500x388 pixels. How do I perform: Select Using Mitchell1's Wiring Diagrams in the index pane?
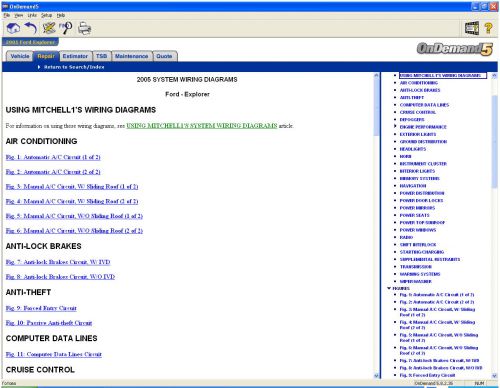(443, 76)
